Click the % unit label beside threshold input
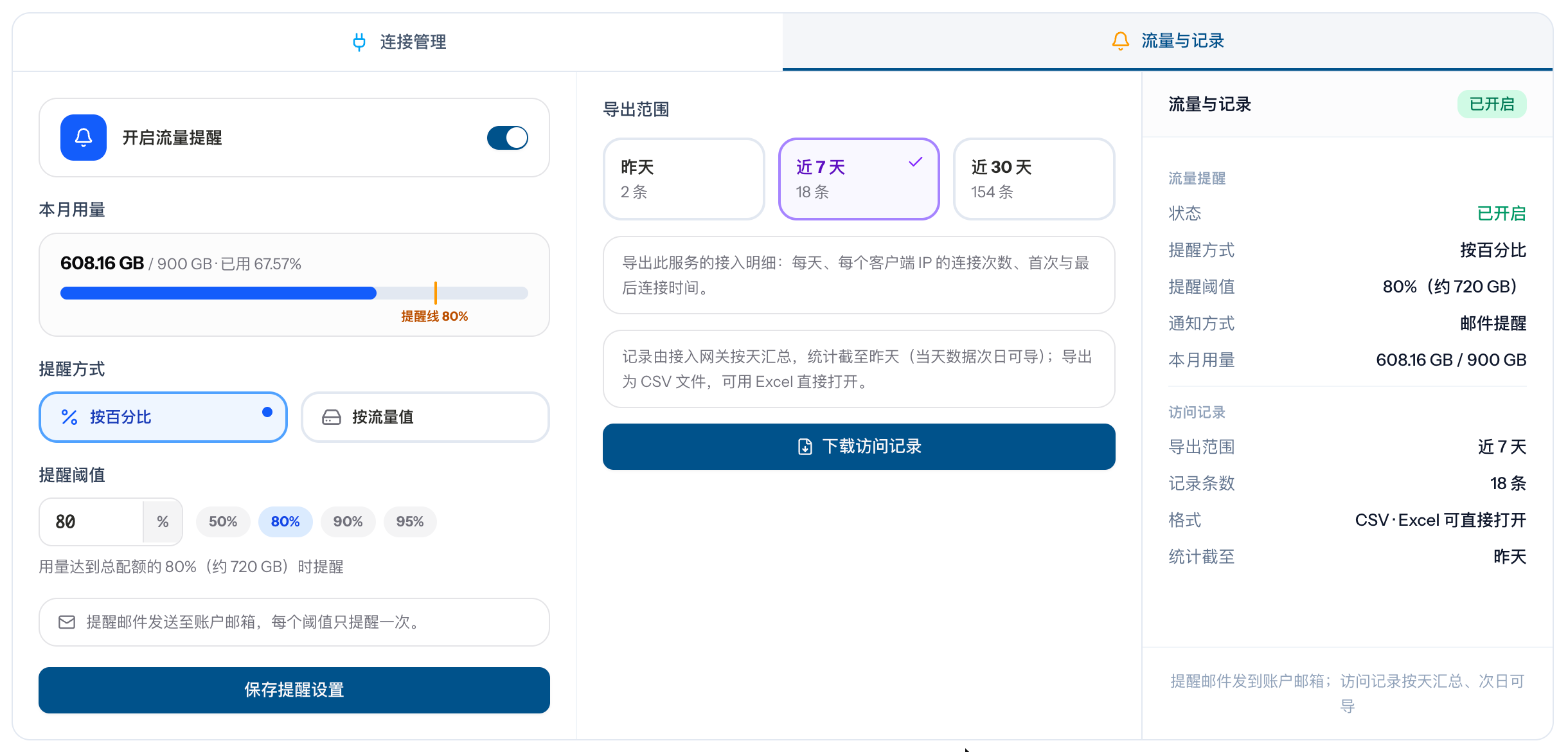The image size is (1568, 752). (x=163, y=522)
